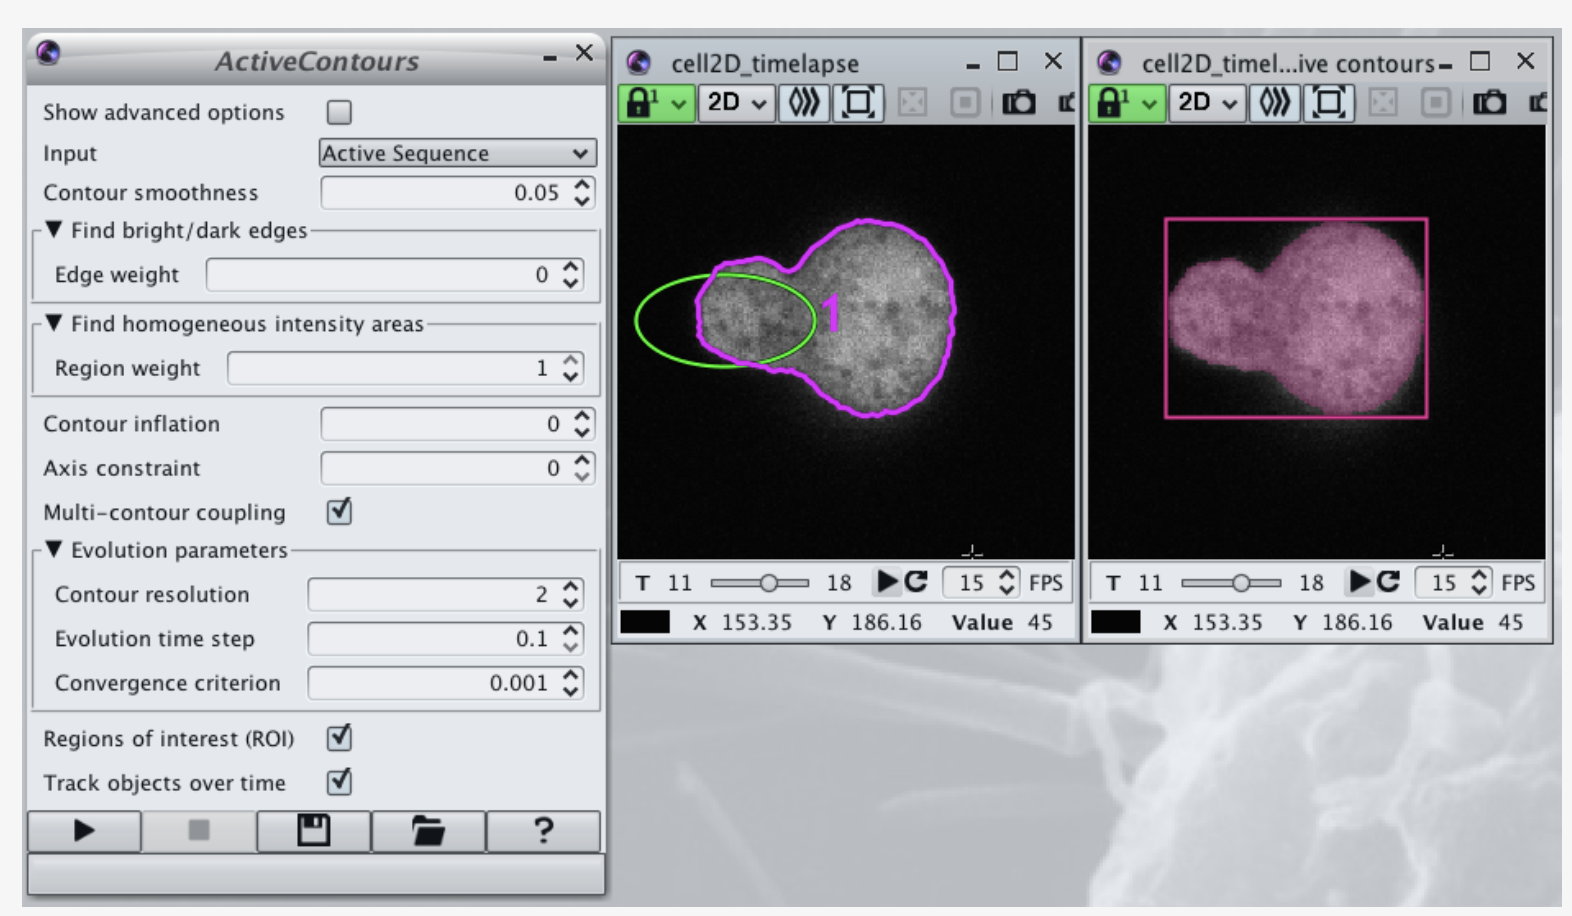Open the load parameters folder icon
Image resolution: width=1572 pixels, height=916 pixels.
coord(428,831)
